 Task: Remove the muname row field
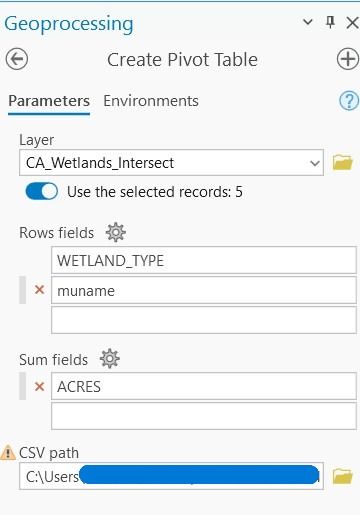point(40,290)
